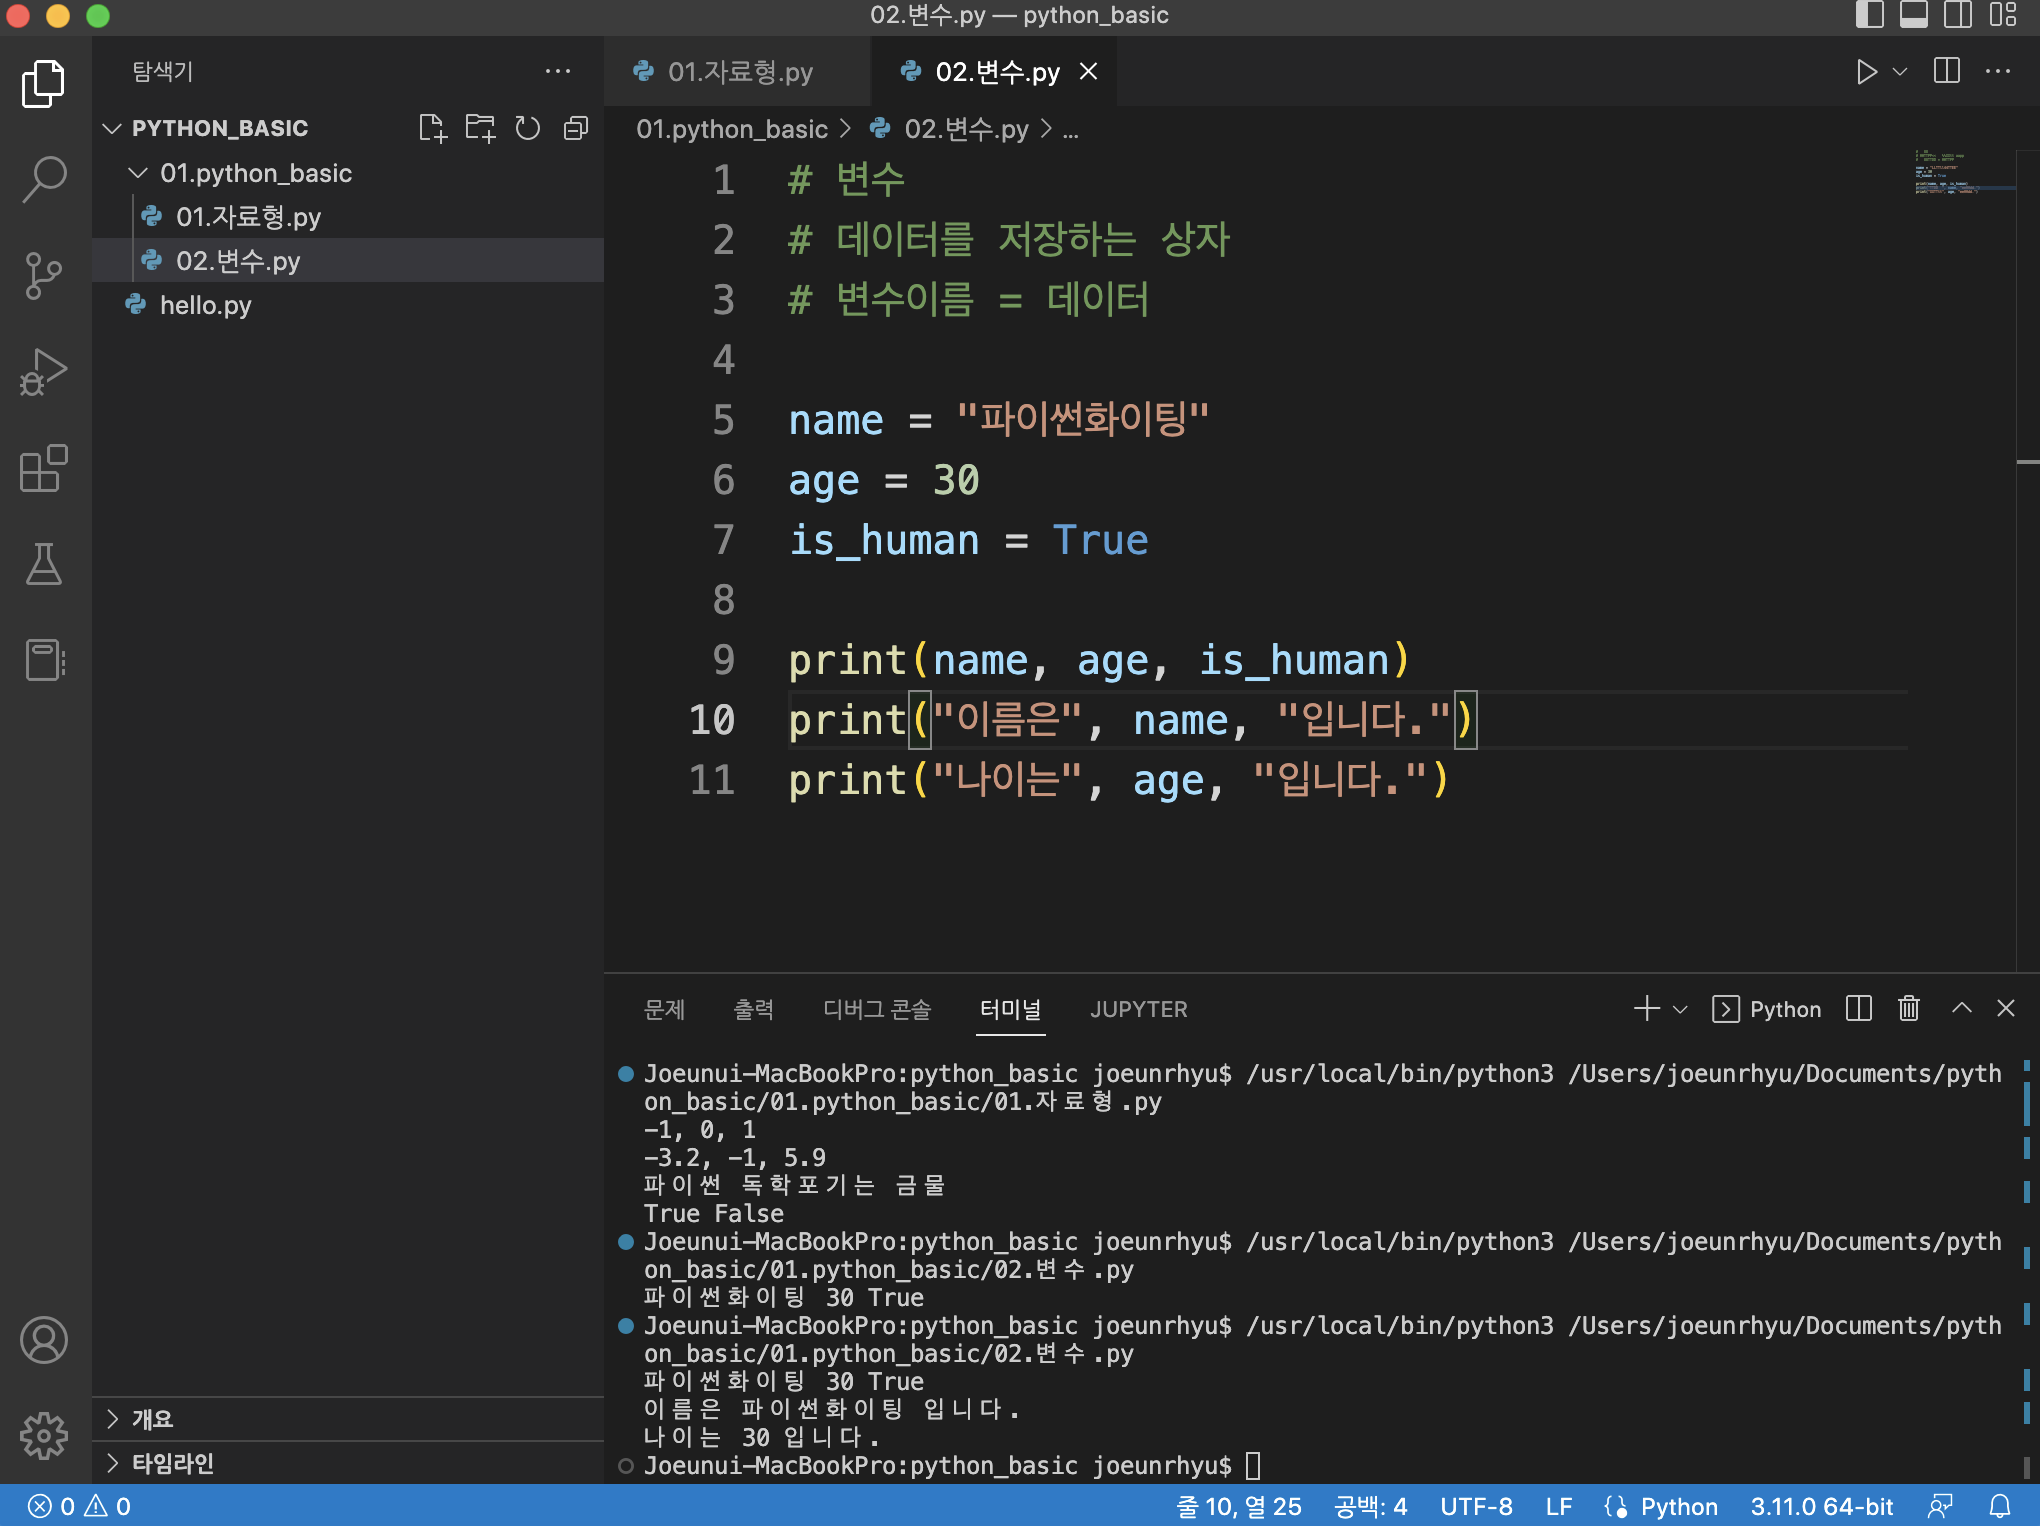Change the UTF-8 encoding
The image size is (2040, 1526).
coord(1476,1506)
